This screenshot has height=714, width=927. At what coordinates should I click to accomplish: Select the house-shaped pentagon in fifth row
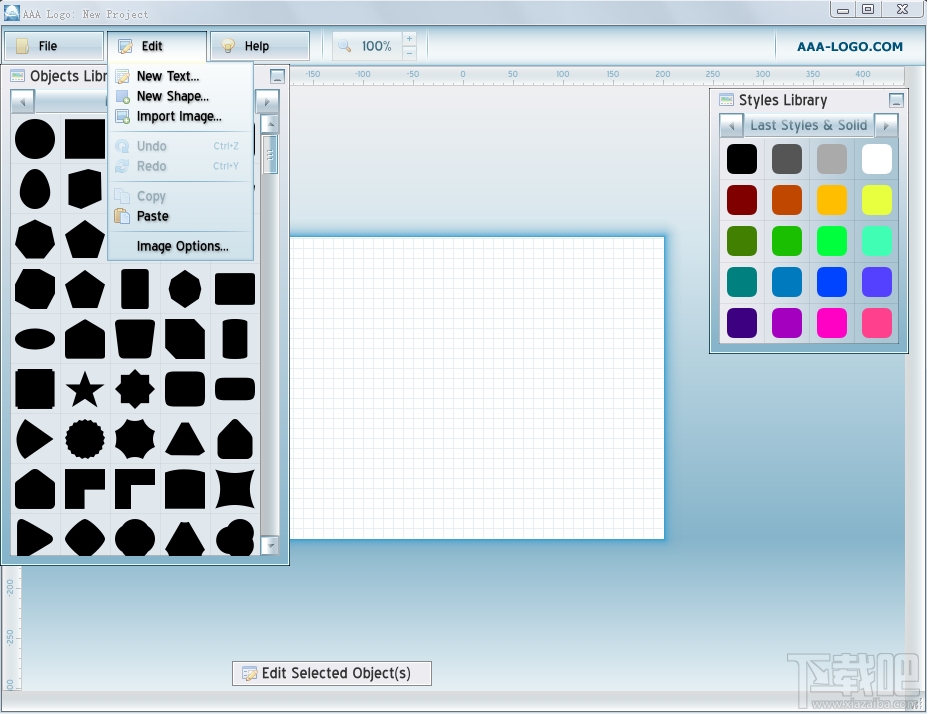pyautogui.click(x=85, y=339)
